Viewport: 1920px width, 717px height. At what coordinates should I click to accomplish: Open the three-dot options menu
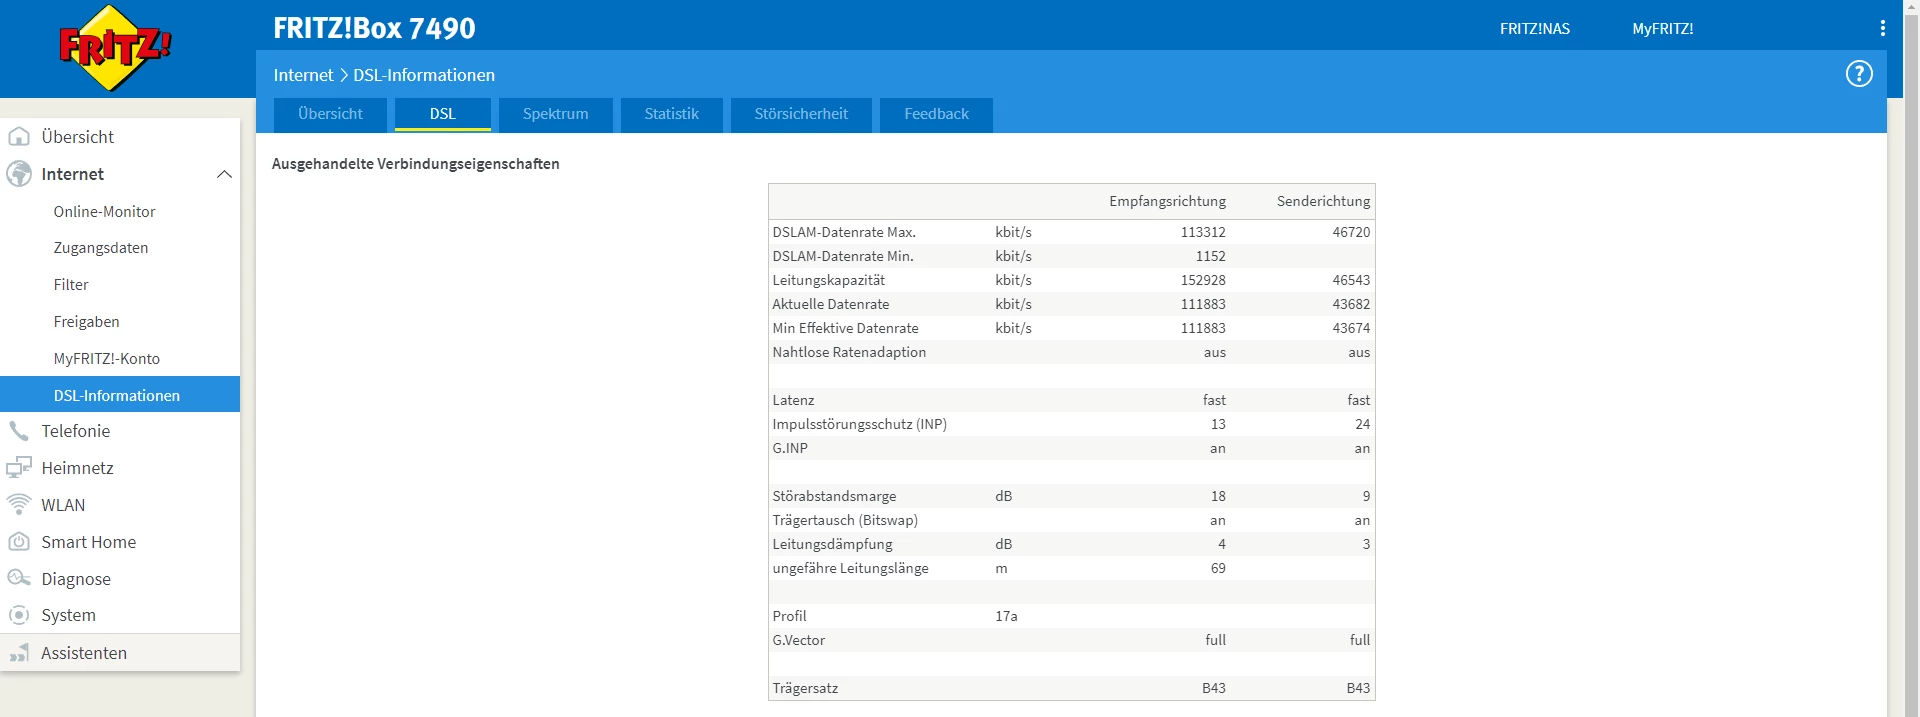(x=1882, y=28)
